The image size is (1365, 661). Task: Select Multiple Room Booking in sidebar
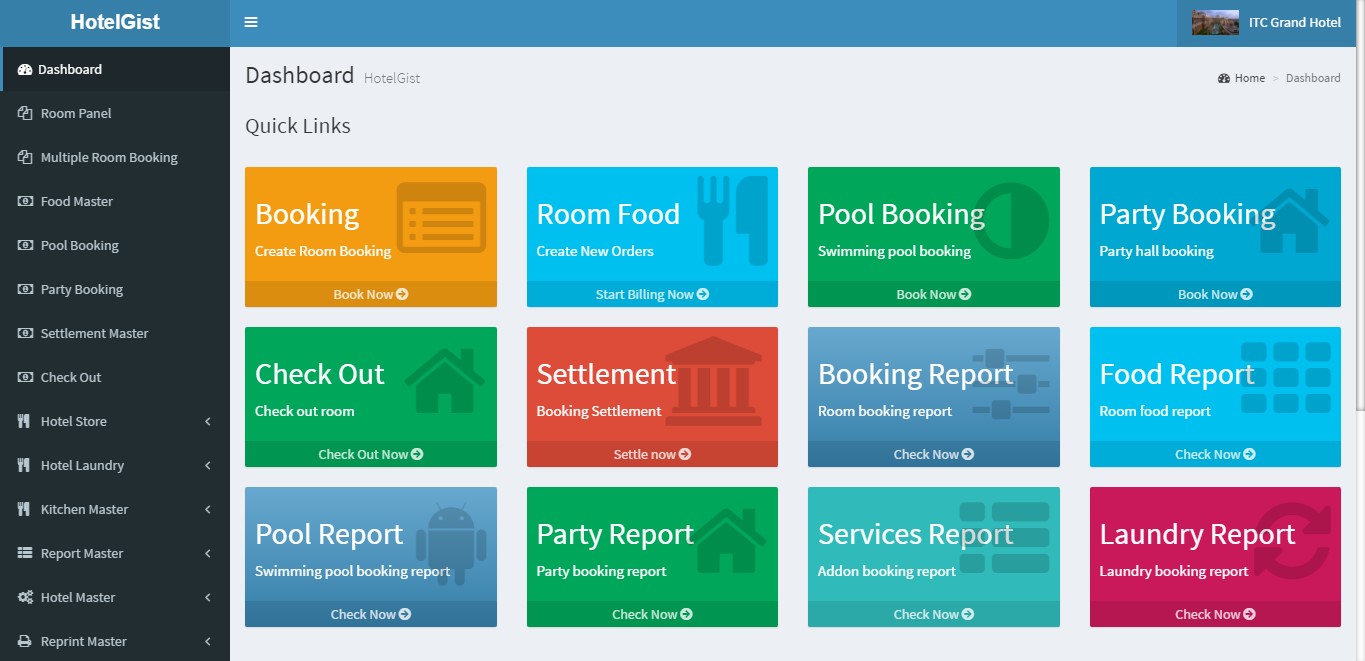109,158
